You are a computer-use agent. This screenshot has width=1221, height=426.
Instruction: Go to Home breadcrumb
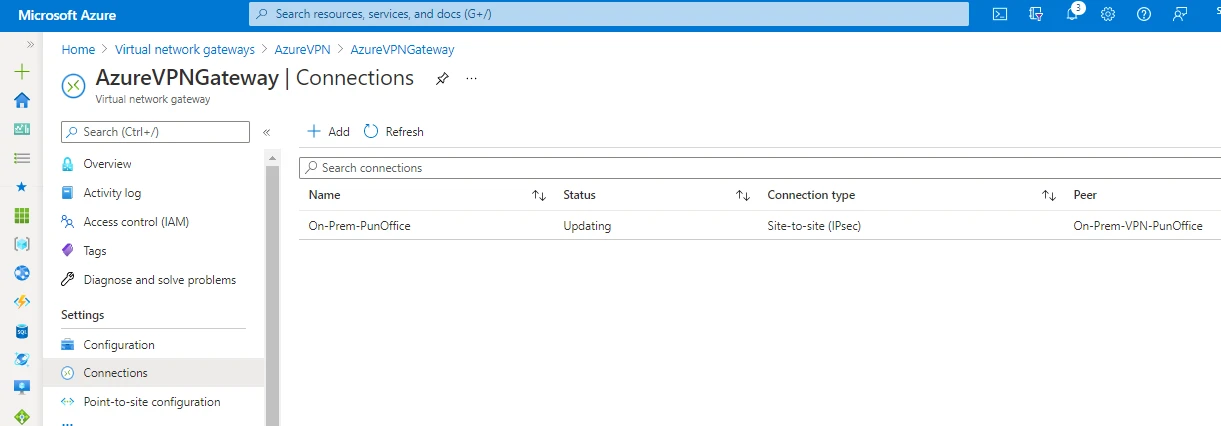click(x=78, y=49)
